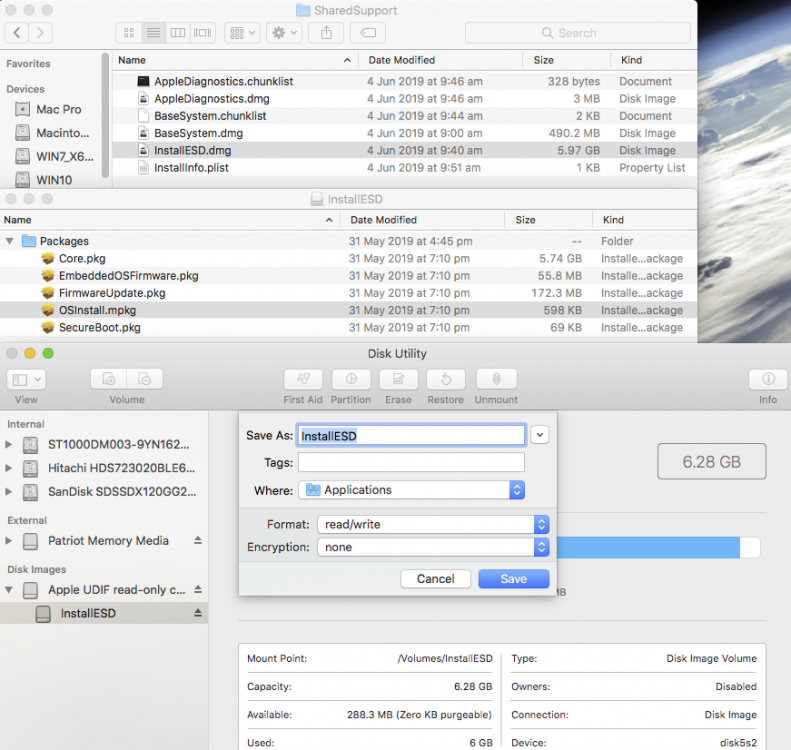Sort SharedSupport list by Date Modified

(440, 60)
